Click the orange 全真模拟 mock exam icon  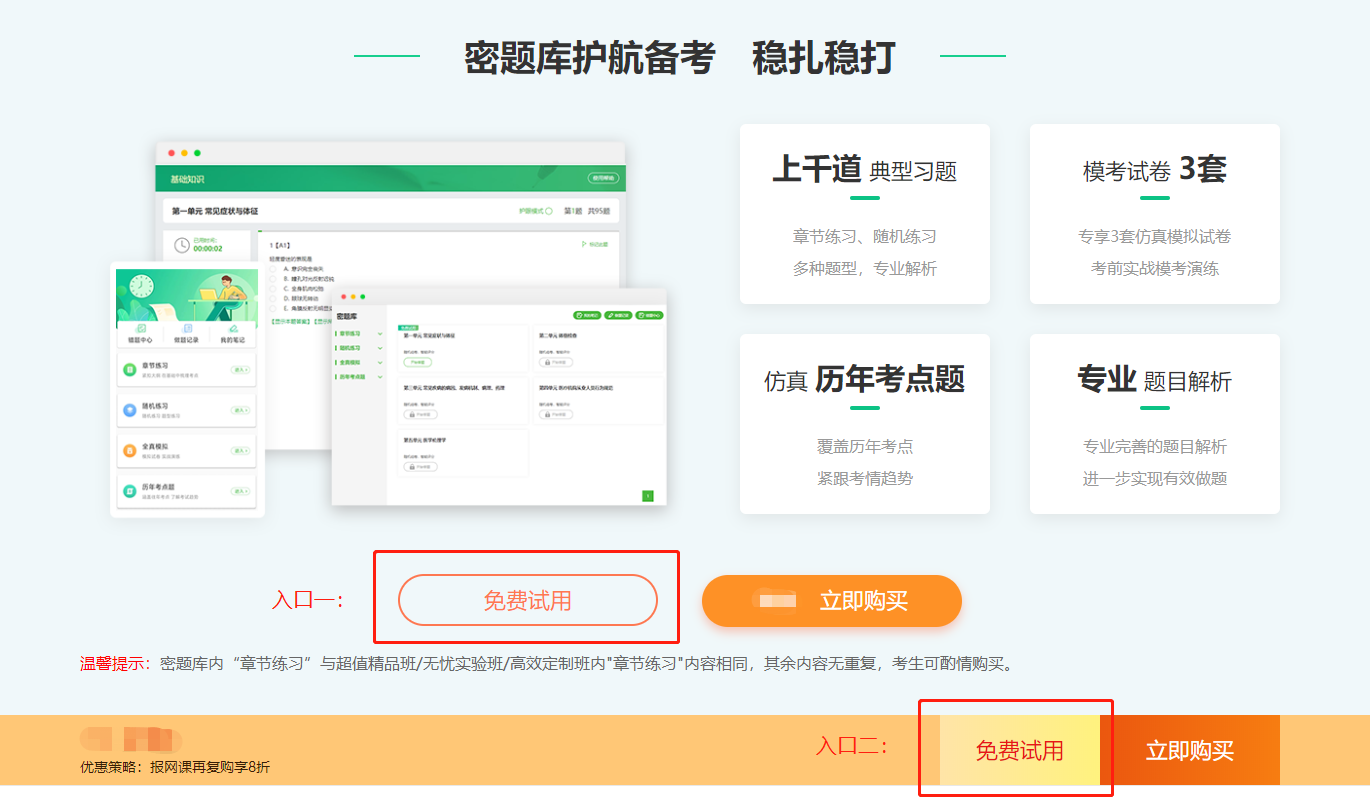coord(130,451)
